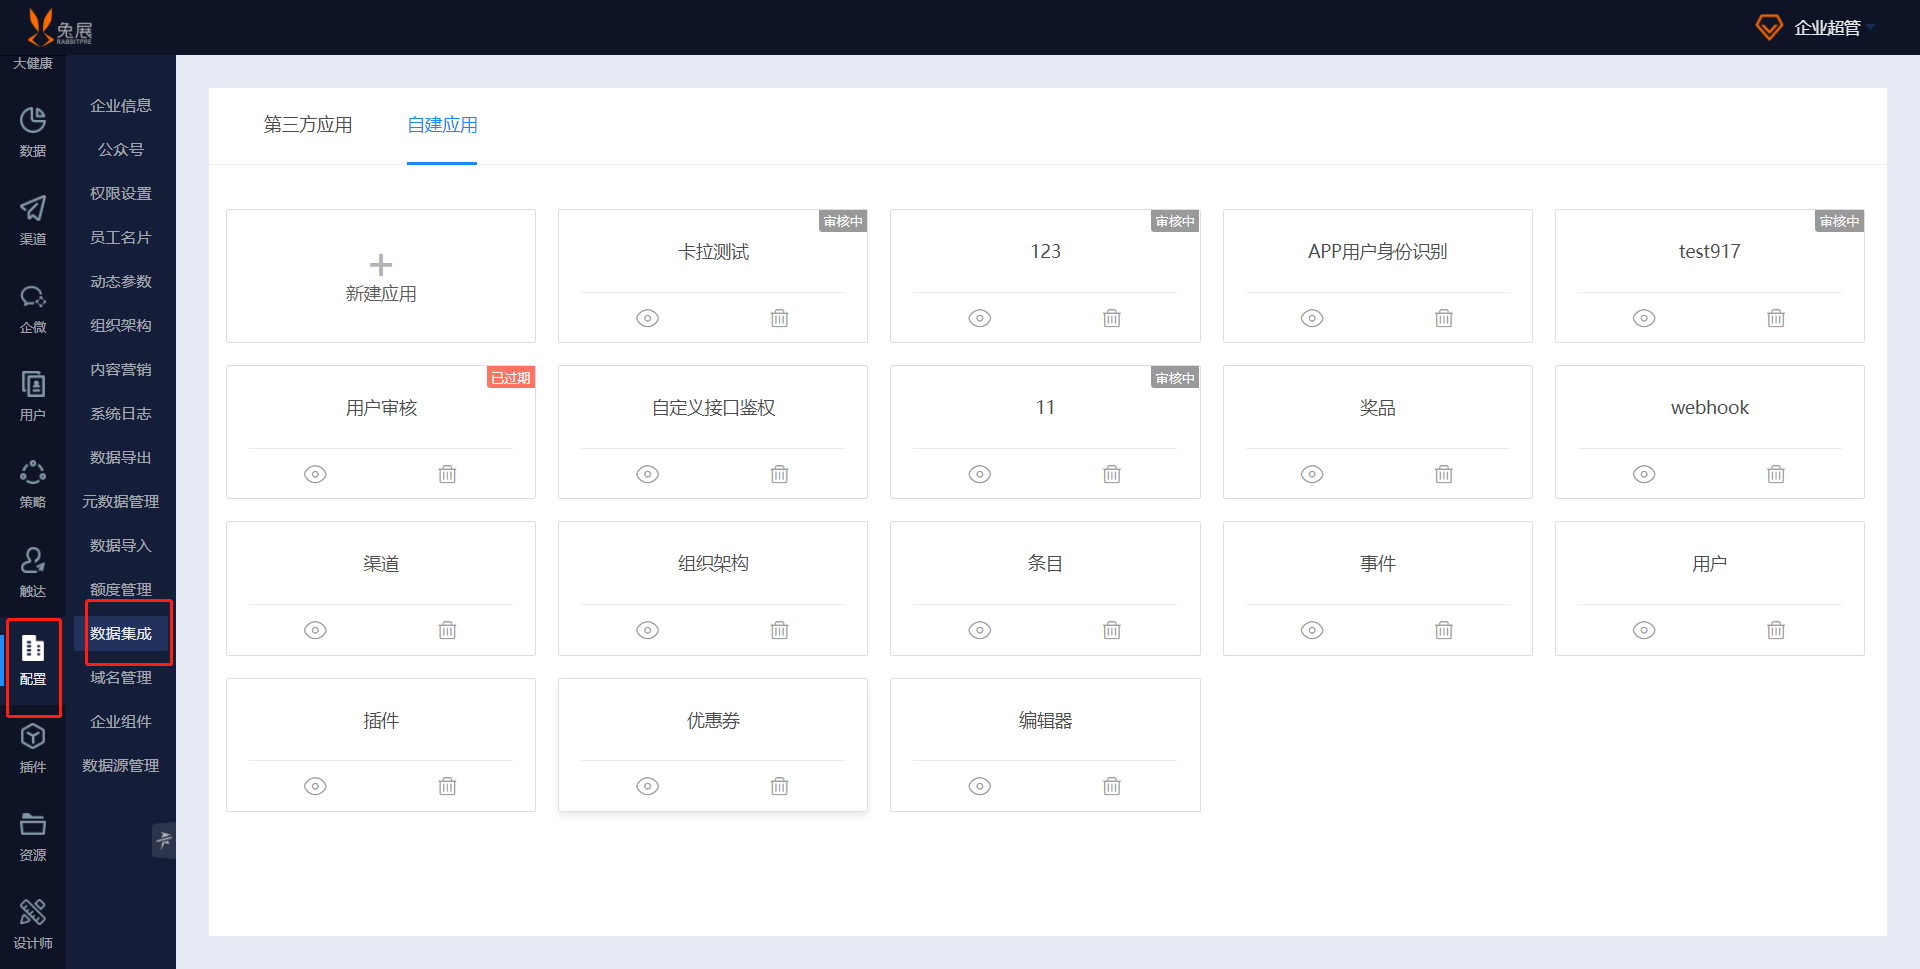View the 123 app with eye icon

pos(980,318)
